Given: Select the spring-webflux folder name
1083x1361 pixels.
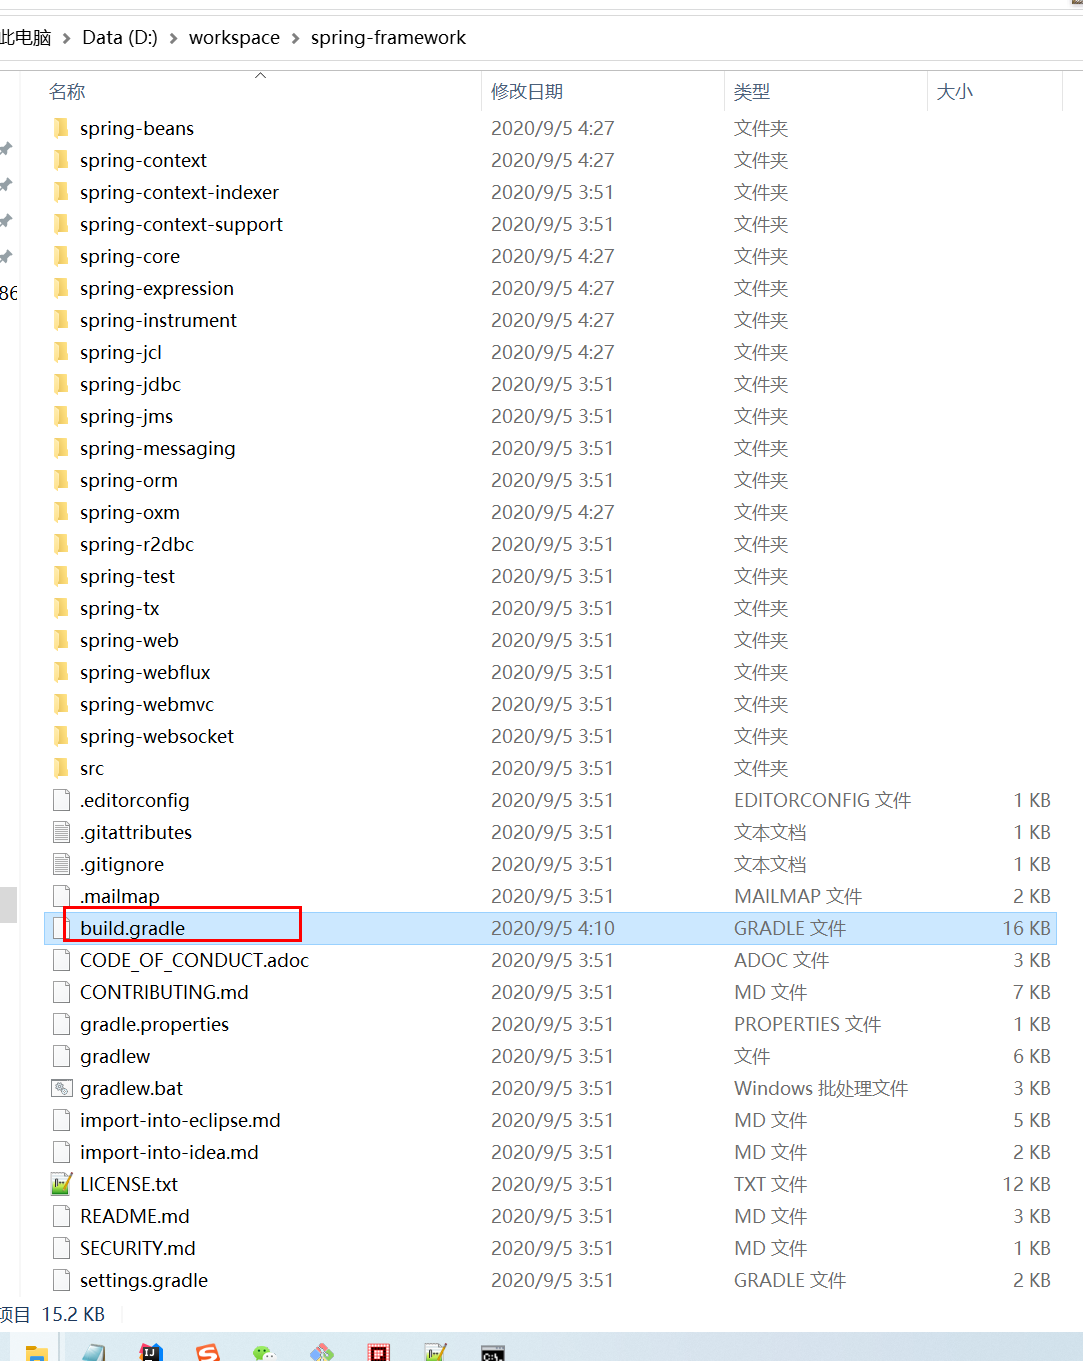Looking at the screenshot, I should tap(145, 672).
